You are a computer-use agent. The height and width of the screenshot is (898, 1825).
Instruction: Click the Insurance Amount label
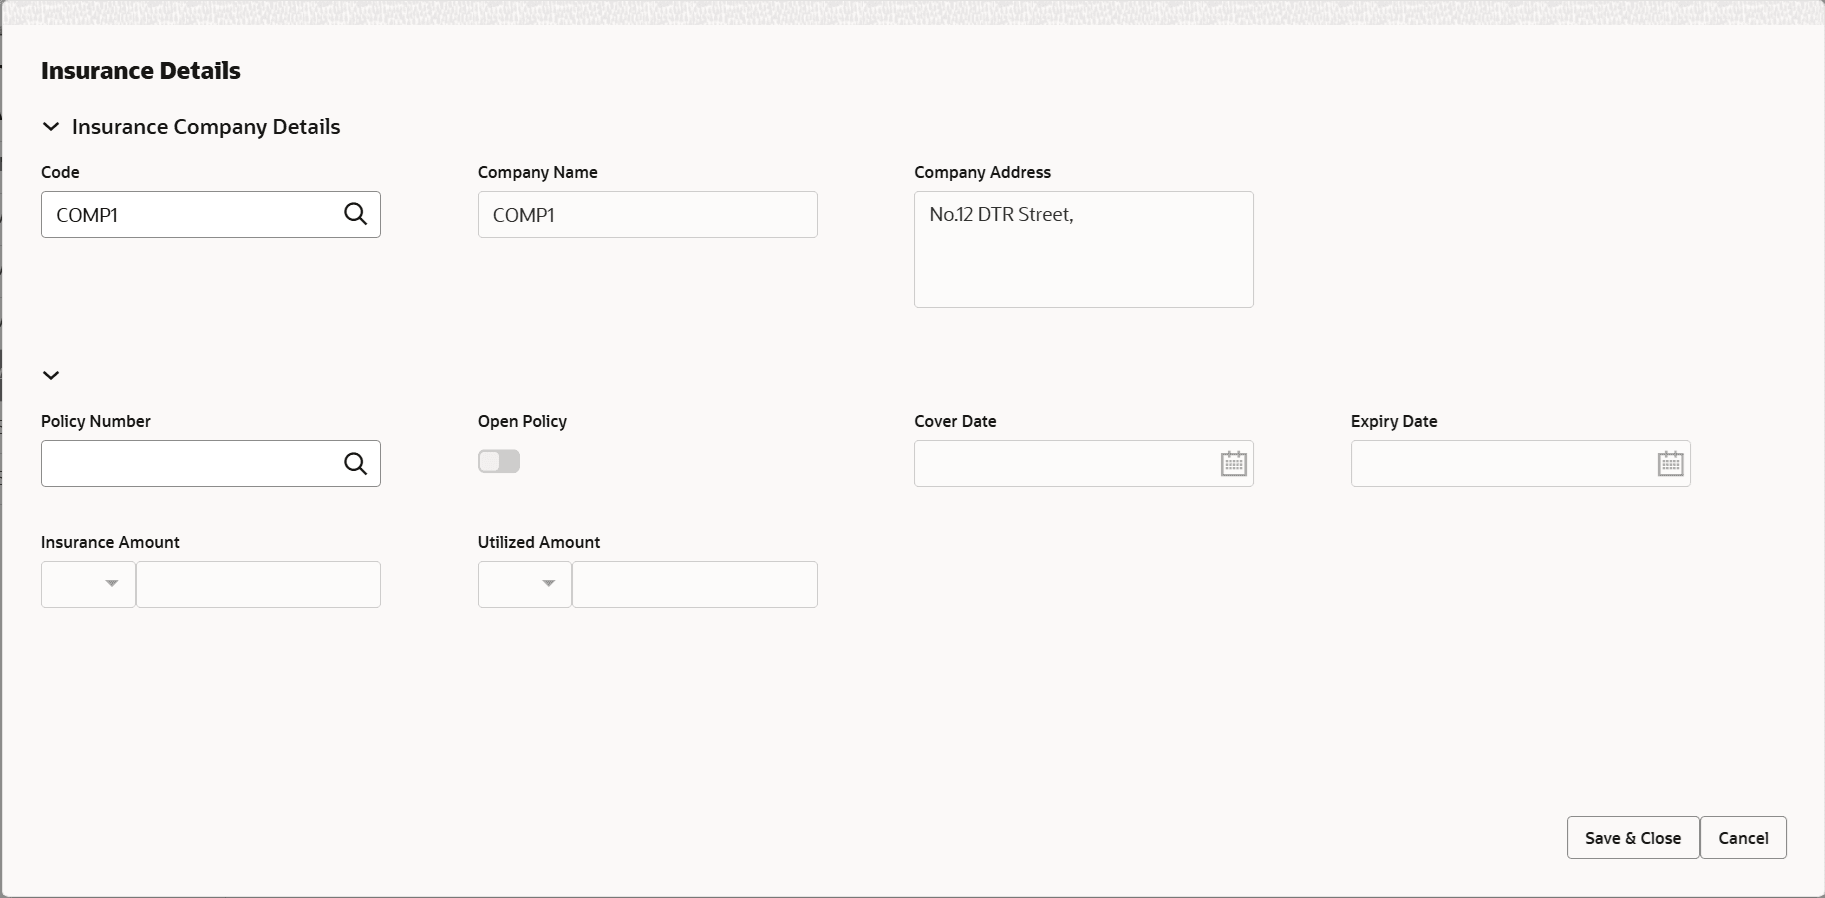110,542
